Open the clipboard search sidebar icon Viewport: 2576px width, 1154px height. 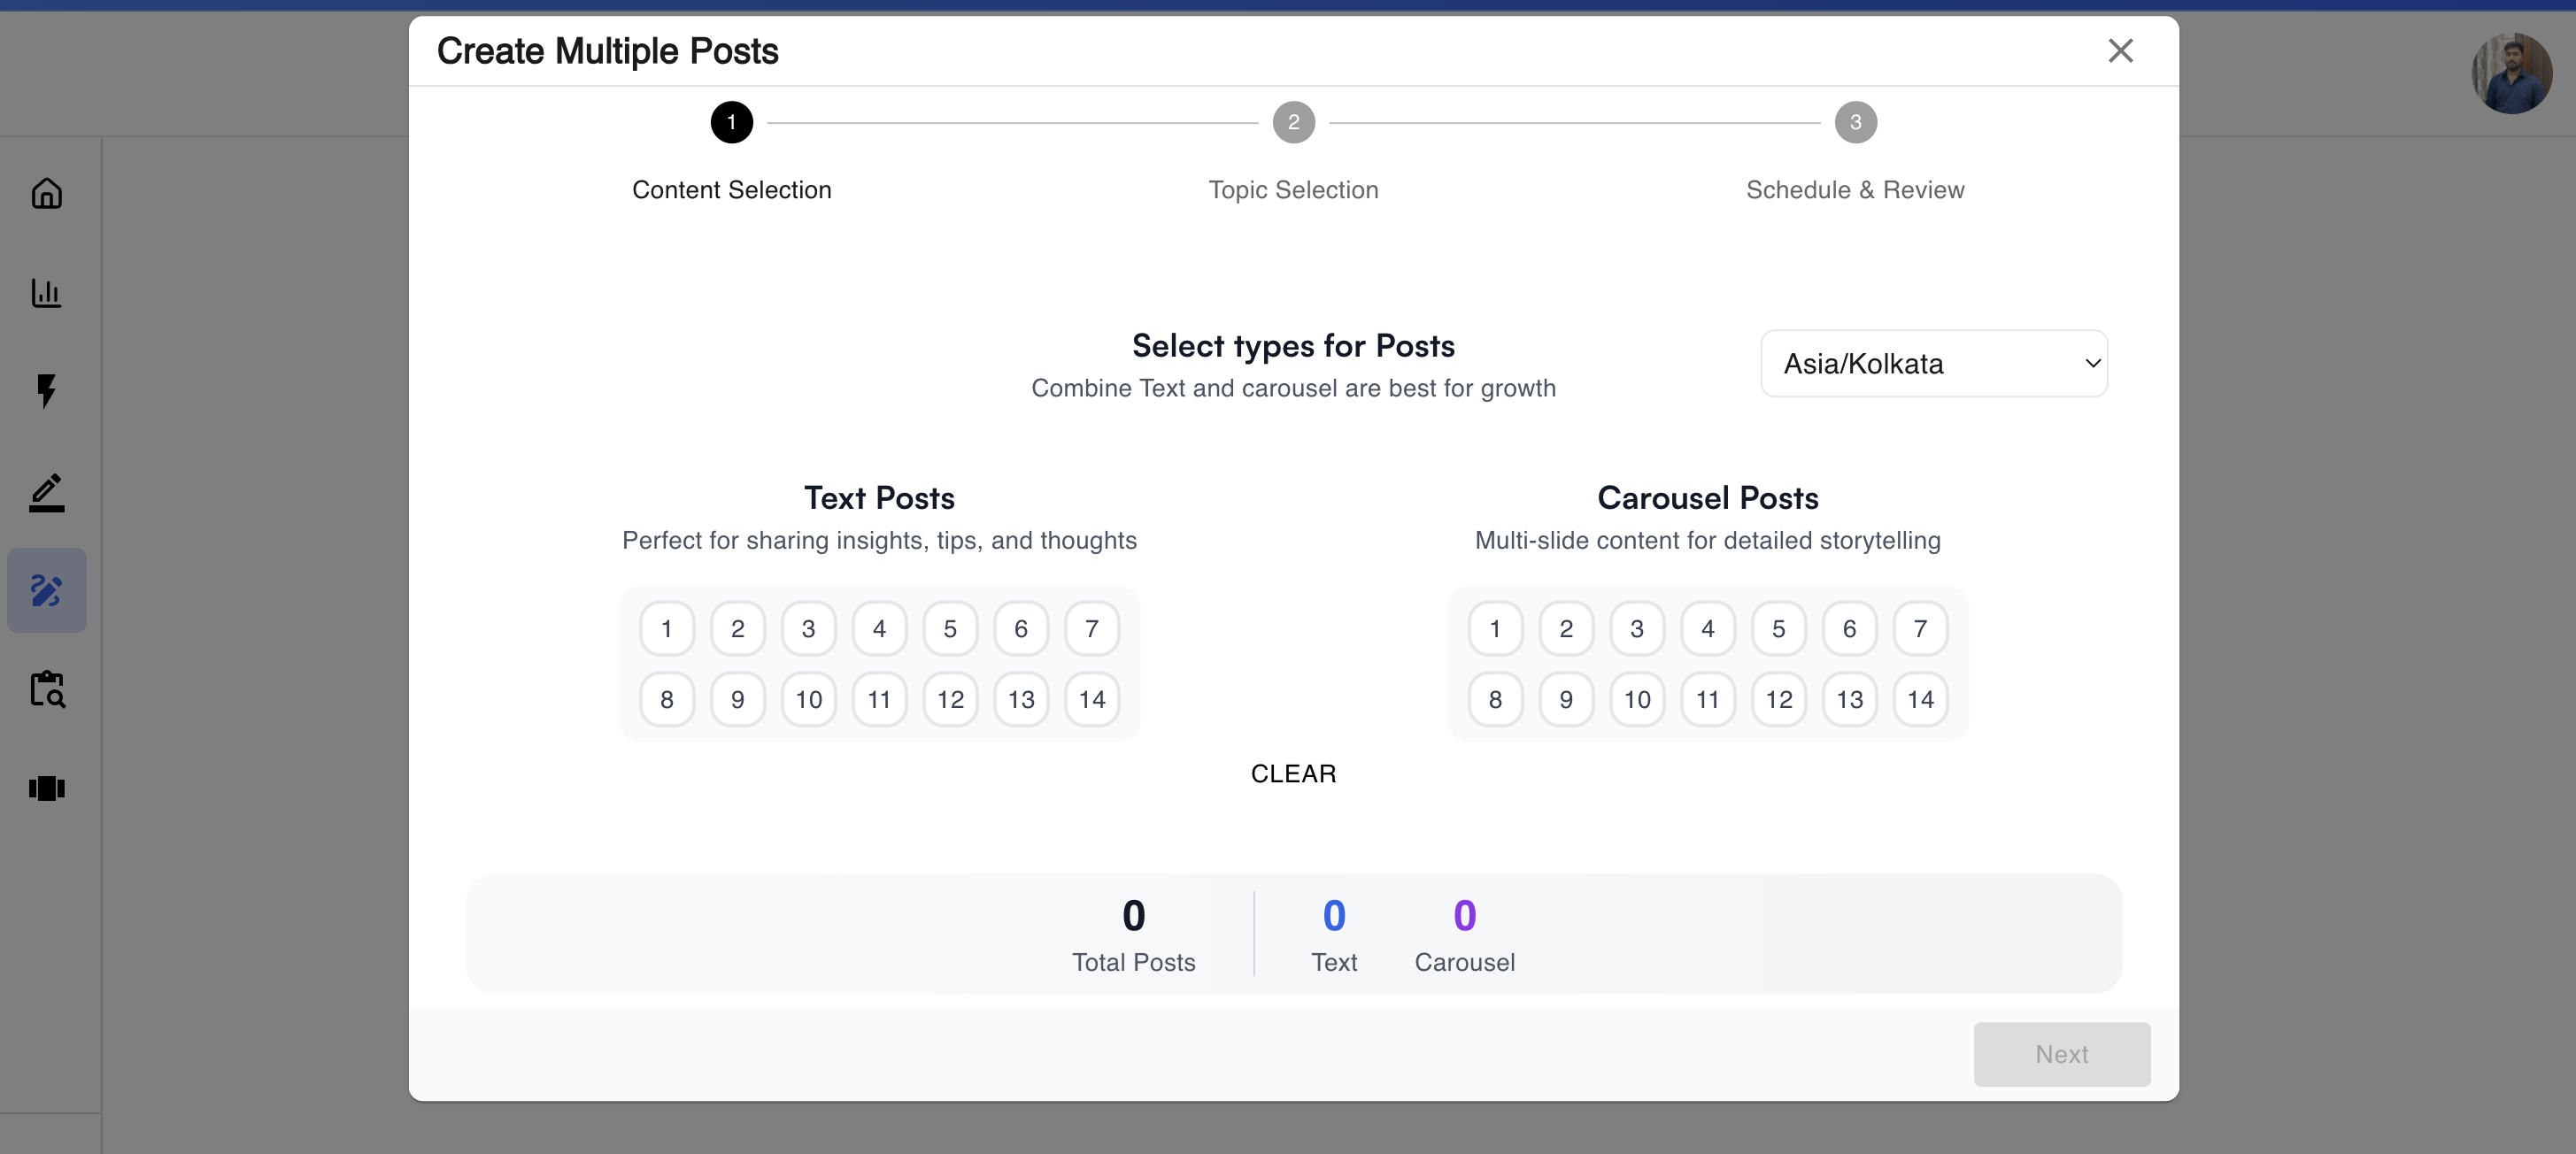coord(47,689)
